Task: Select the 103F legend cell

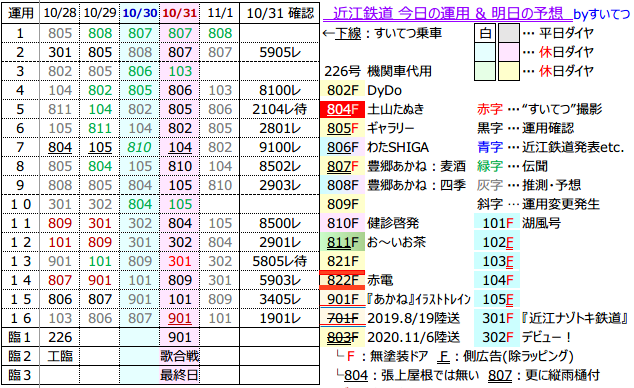Action: [x=497, y=261]
